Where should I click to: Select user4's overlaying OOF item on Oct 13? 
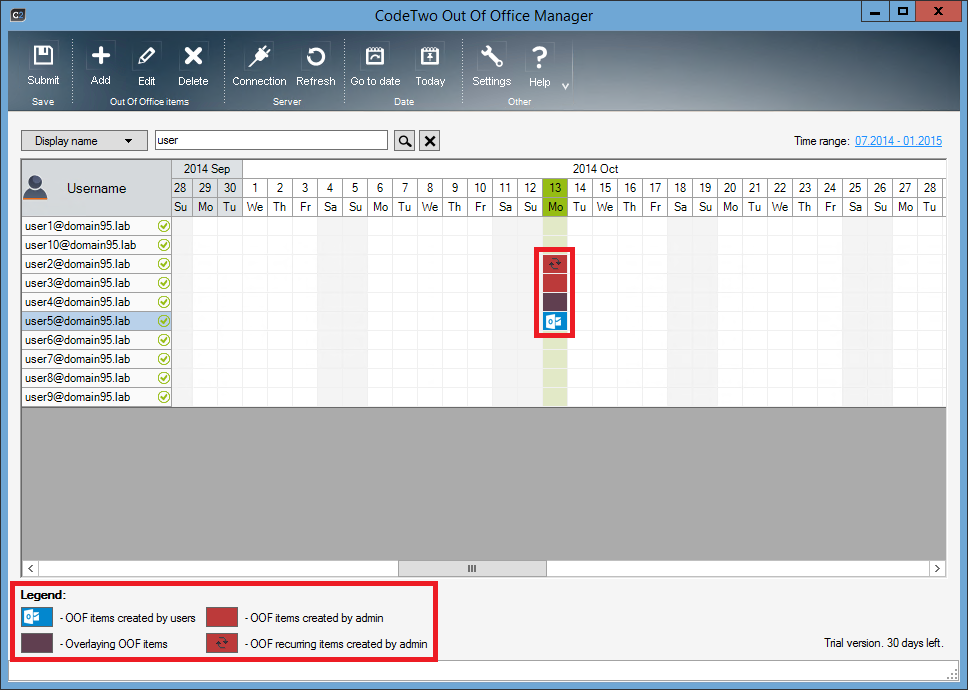(x=555, y=302)
